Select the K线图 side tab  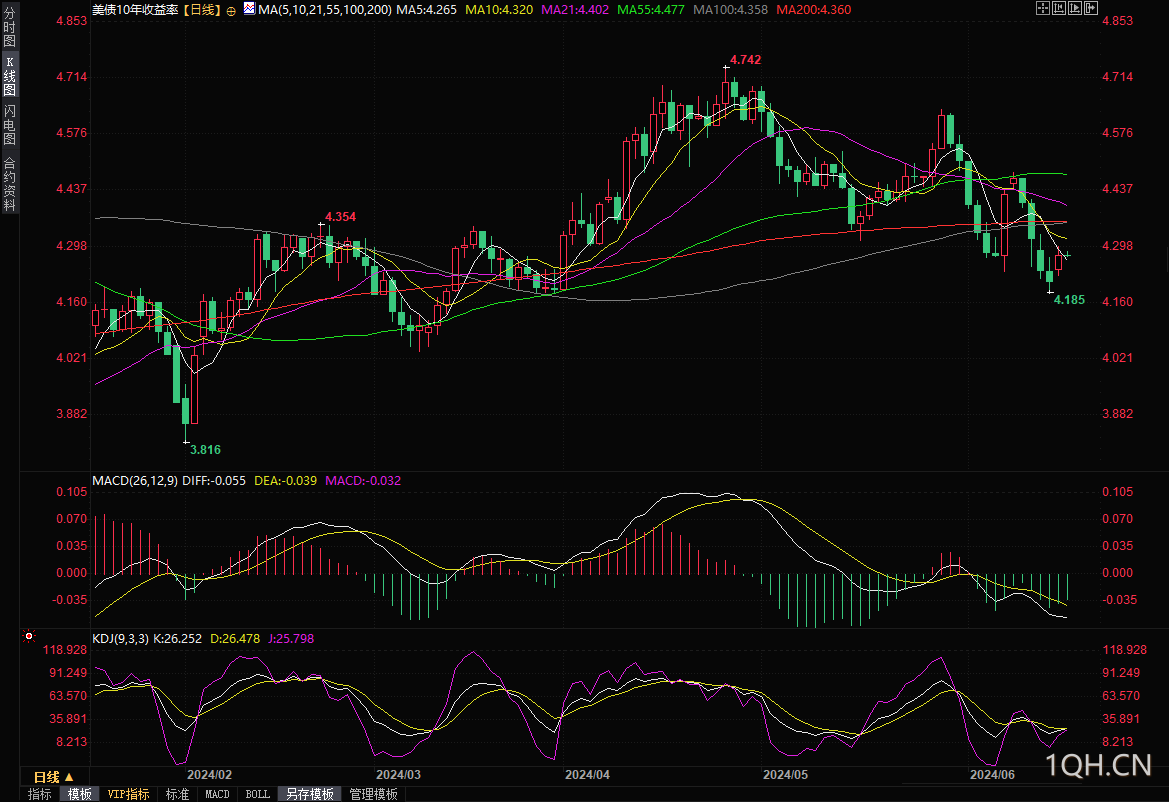pyautogui.click(x=9, y=76)
